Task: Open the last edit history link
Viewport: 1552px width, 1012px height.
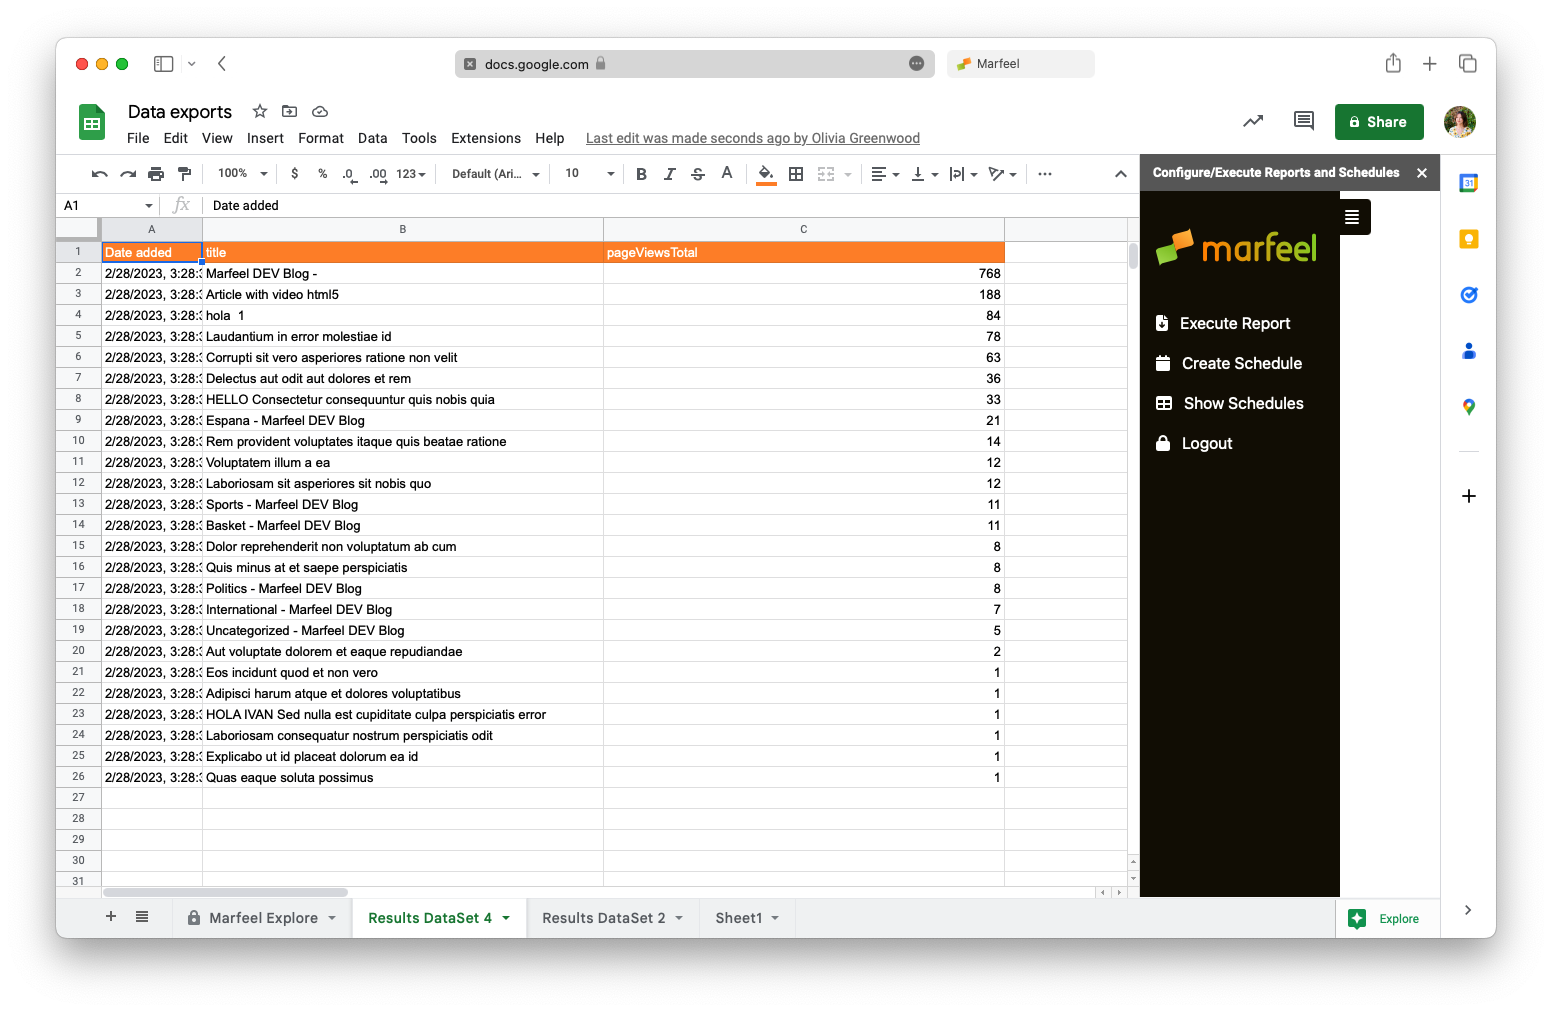Action: click(x=752, y=138)
